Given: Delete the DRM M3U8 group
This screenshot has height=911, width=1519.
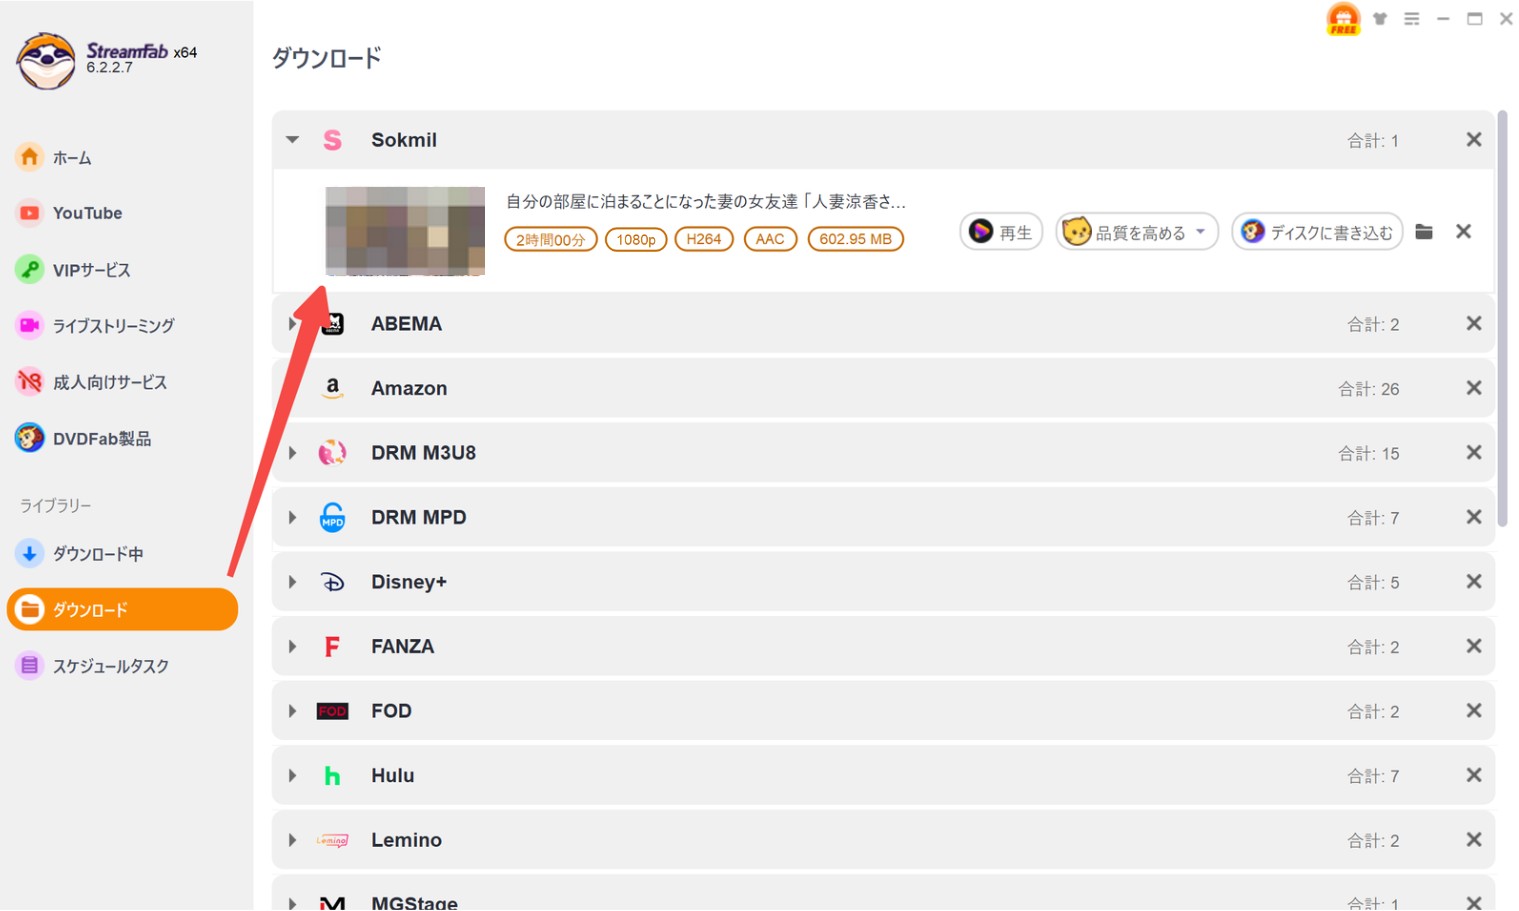Looking at the screenshot, I should click(1473, 453).
